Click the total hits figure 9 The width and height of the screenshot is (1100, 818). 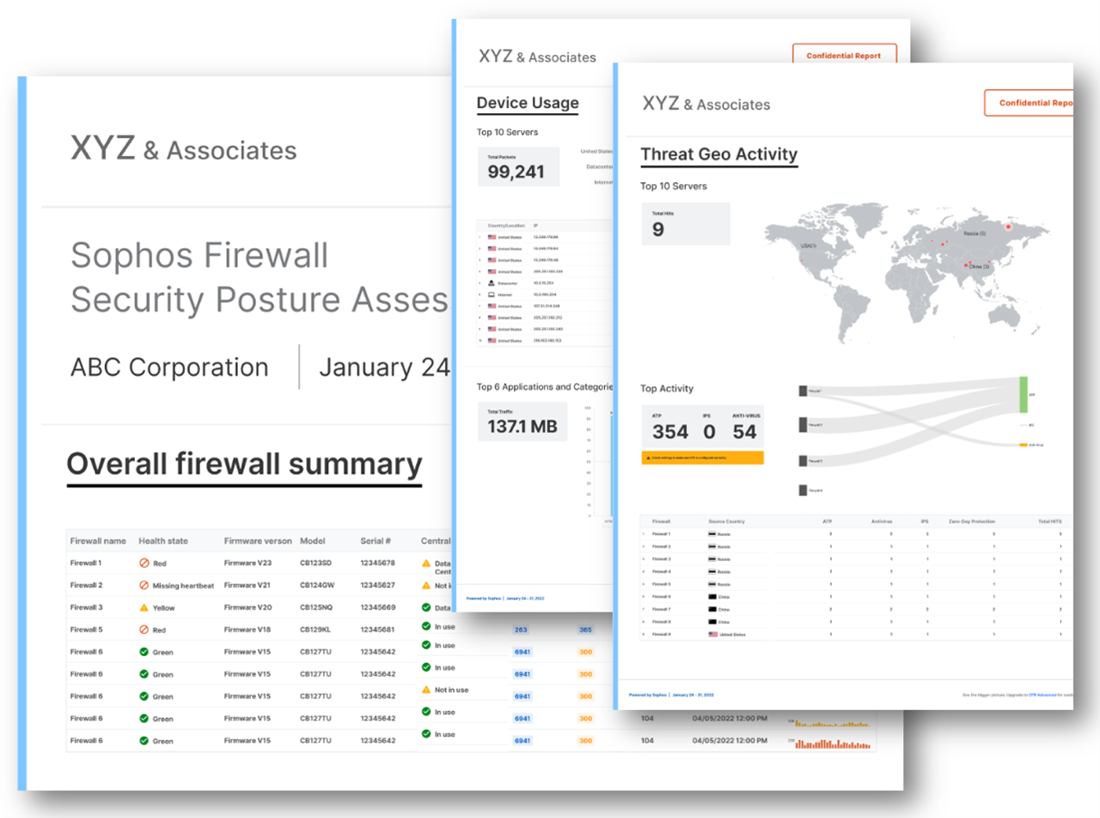[x=658, y=229]
